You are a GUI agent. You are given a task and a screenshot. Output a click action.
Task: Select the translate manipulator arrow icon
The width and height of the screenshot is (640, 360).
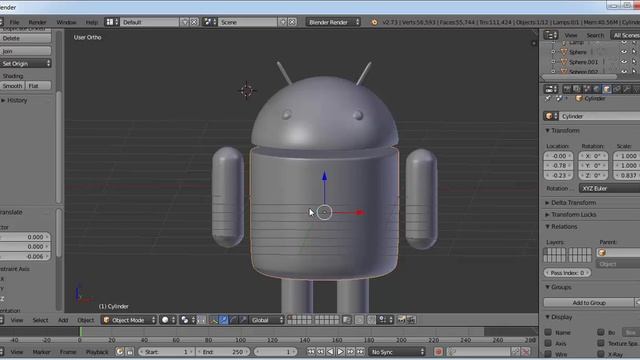click(x=223, y=320)
